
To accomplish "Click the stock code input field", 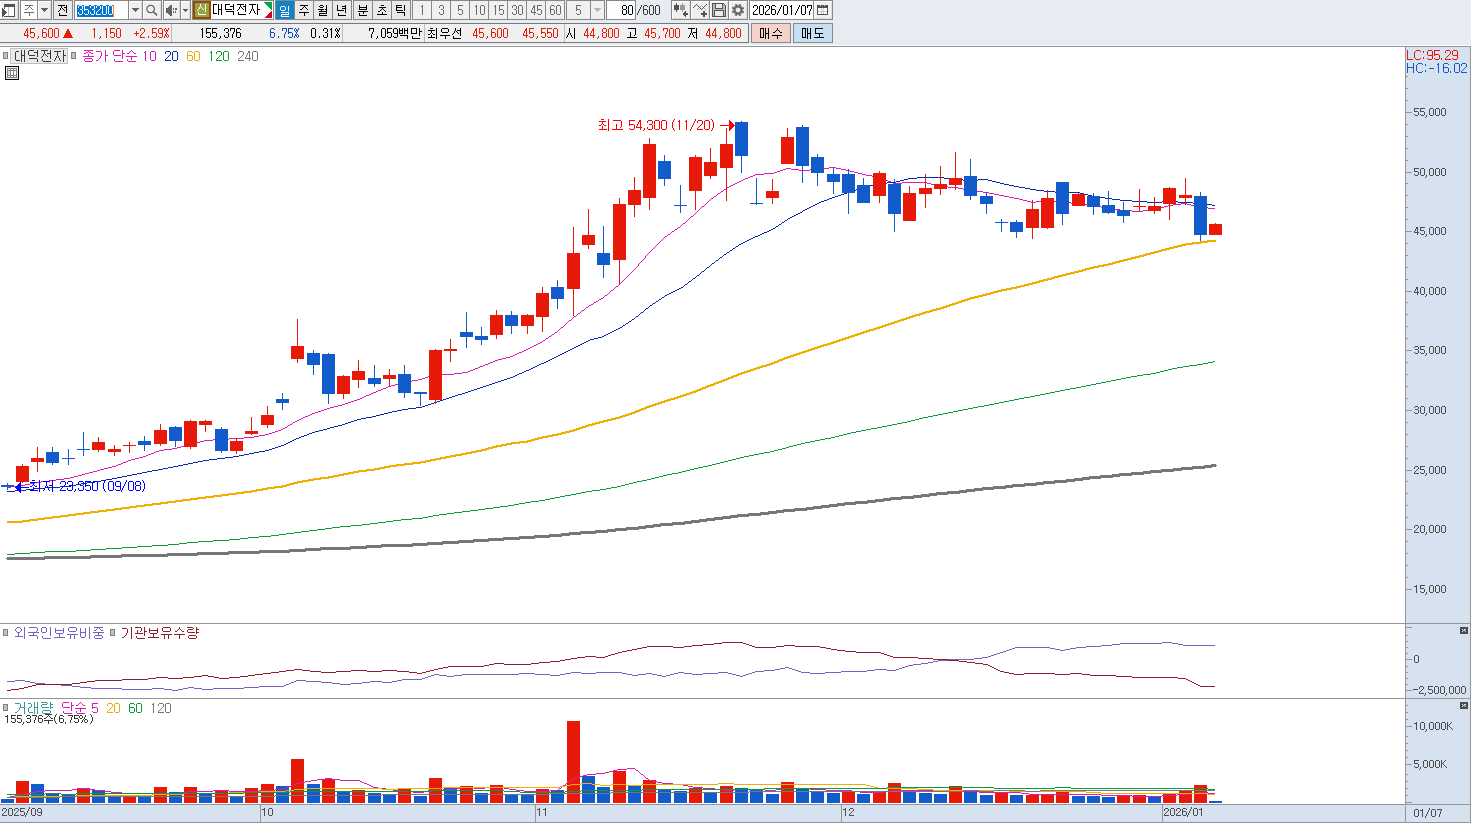I will coord(101,10).
